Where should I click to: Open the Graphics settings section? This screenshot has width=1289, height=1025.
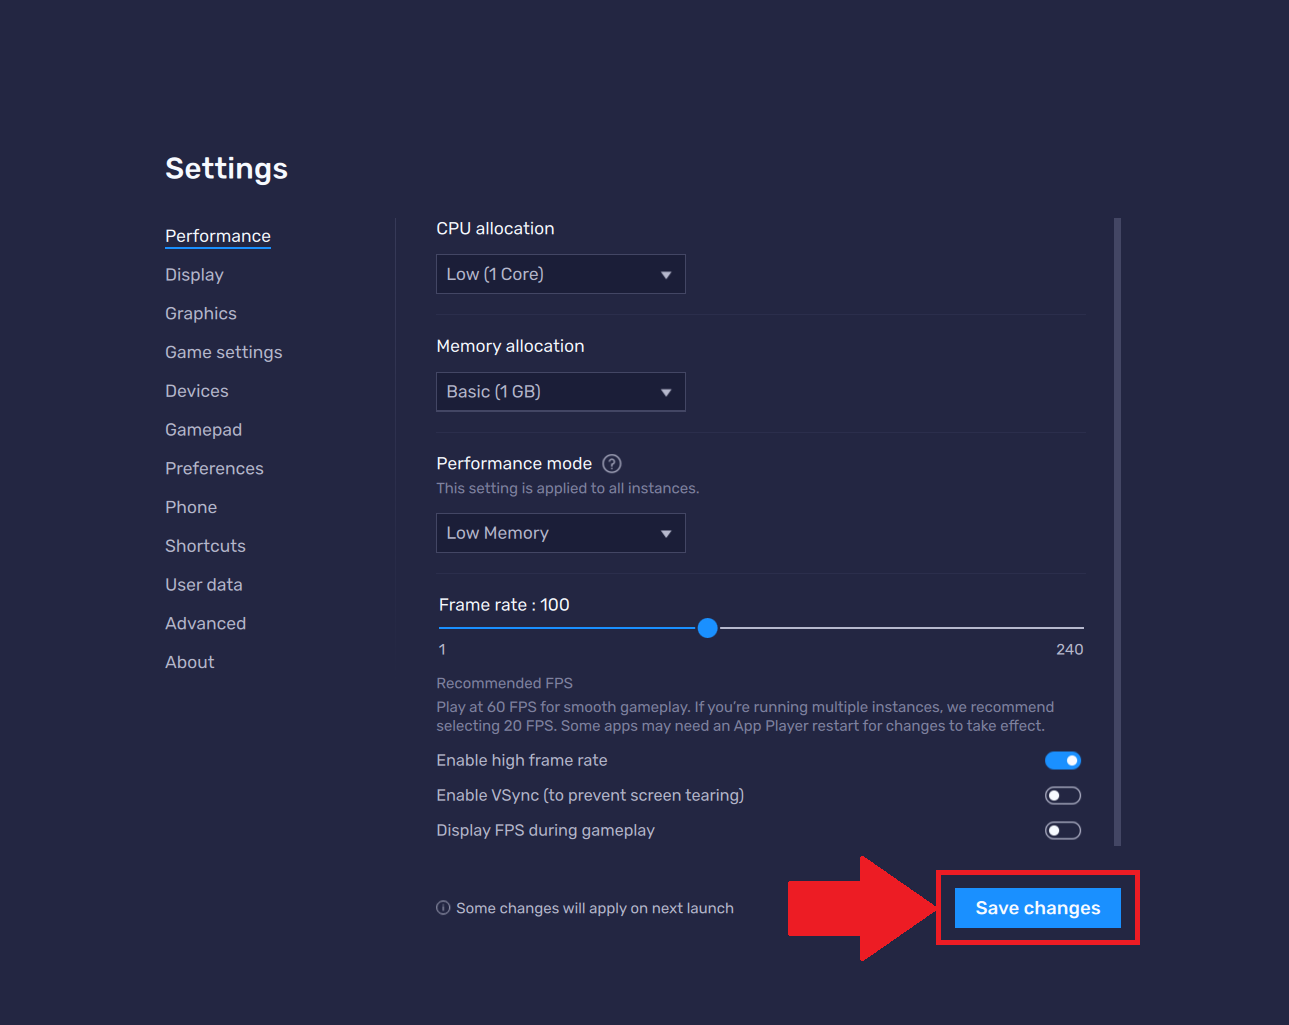click(201, 314)
